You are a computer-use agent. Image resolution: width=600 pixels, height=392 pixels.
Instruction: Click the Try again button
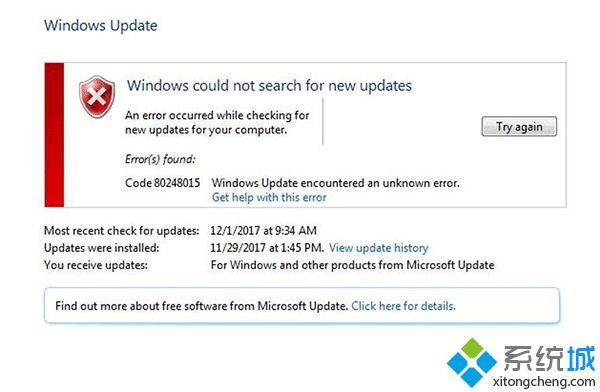click(x=519, y=126)
